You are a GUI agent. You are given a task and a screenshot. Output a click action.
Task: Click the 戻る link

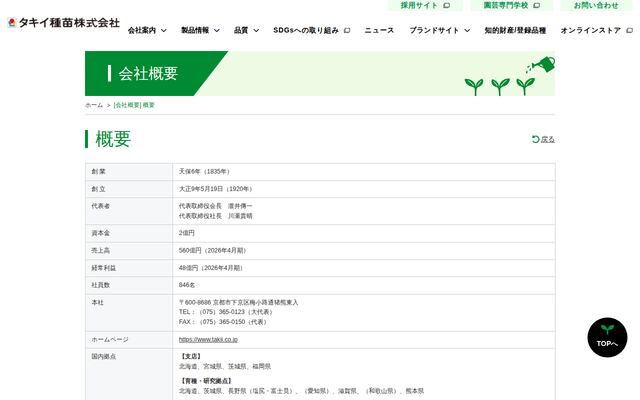click(x=548, y=140)
